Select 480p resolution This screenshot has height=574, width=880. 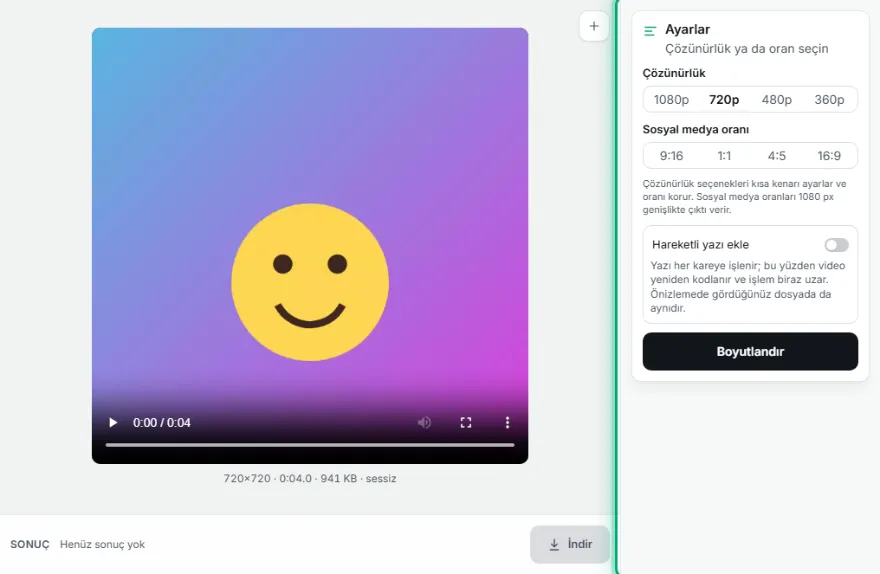pos(777,99)
